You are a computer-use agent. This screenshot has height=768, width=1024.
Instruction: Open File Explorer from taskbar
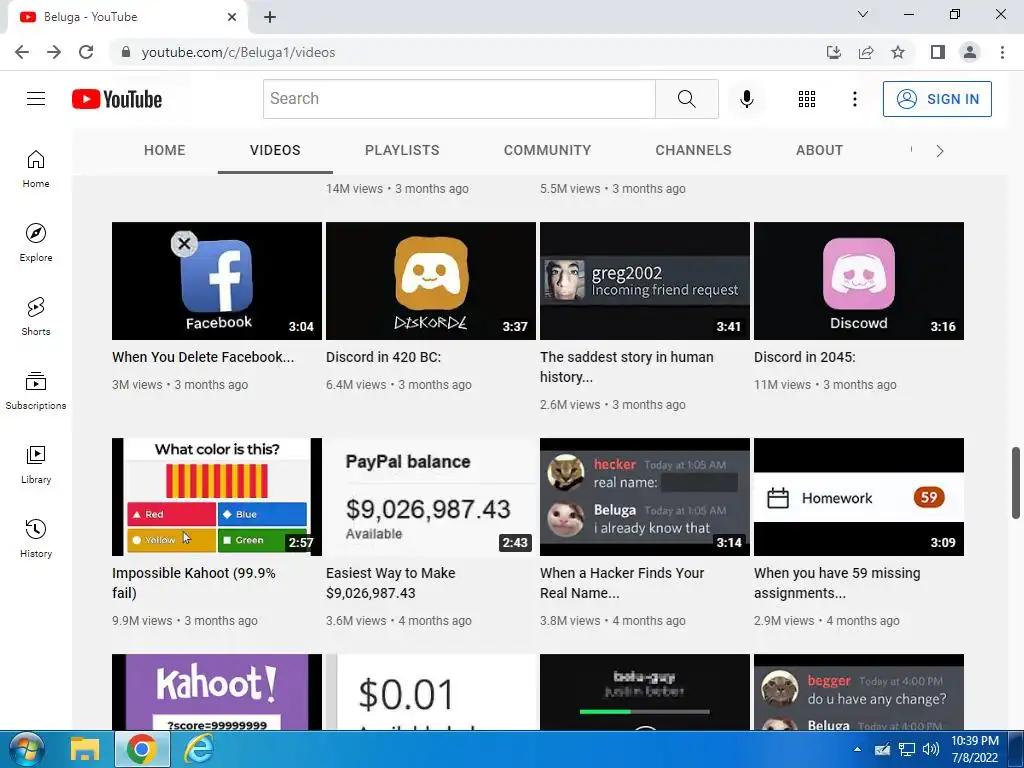pyautogui.click(x=85, y=749)
